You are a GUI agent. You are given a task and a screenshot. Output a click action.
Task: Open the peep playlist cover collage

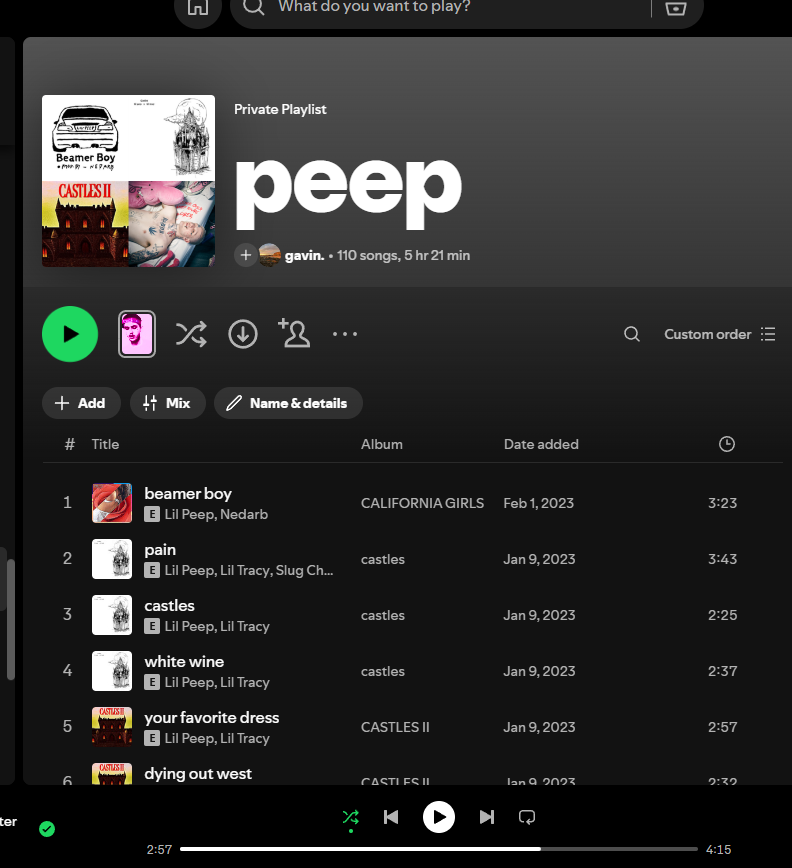click(x=128, y=181)
